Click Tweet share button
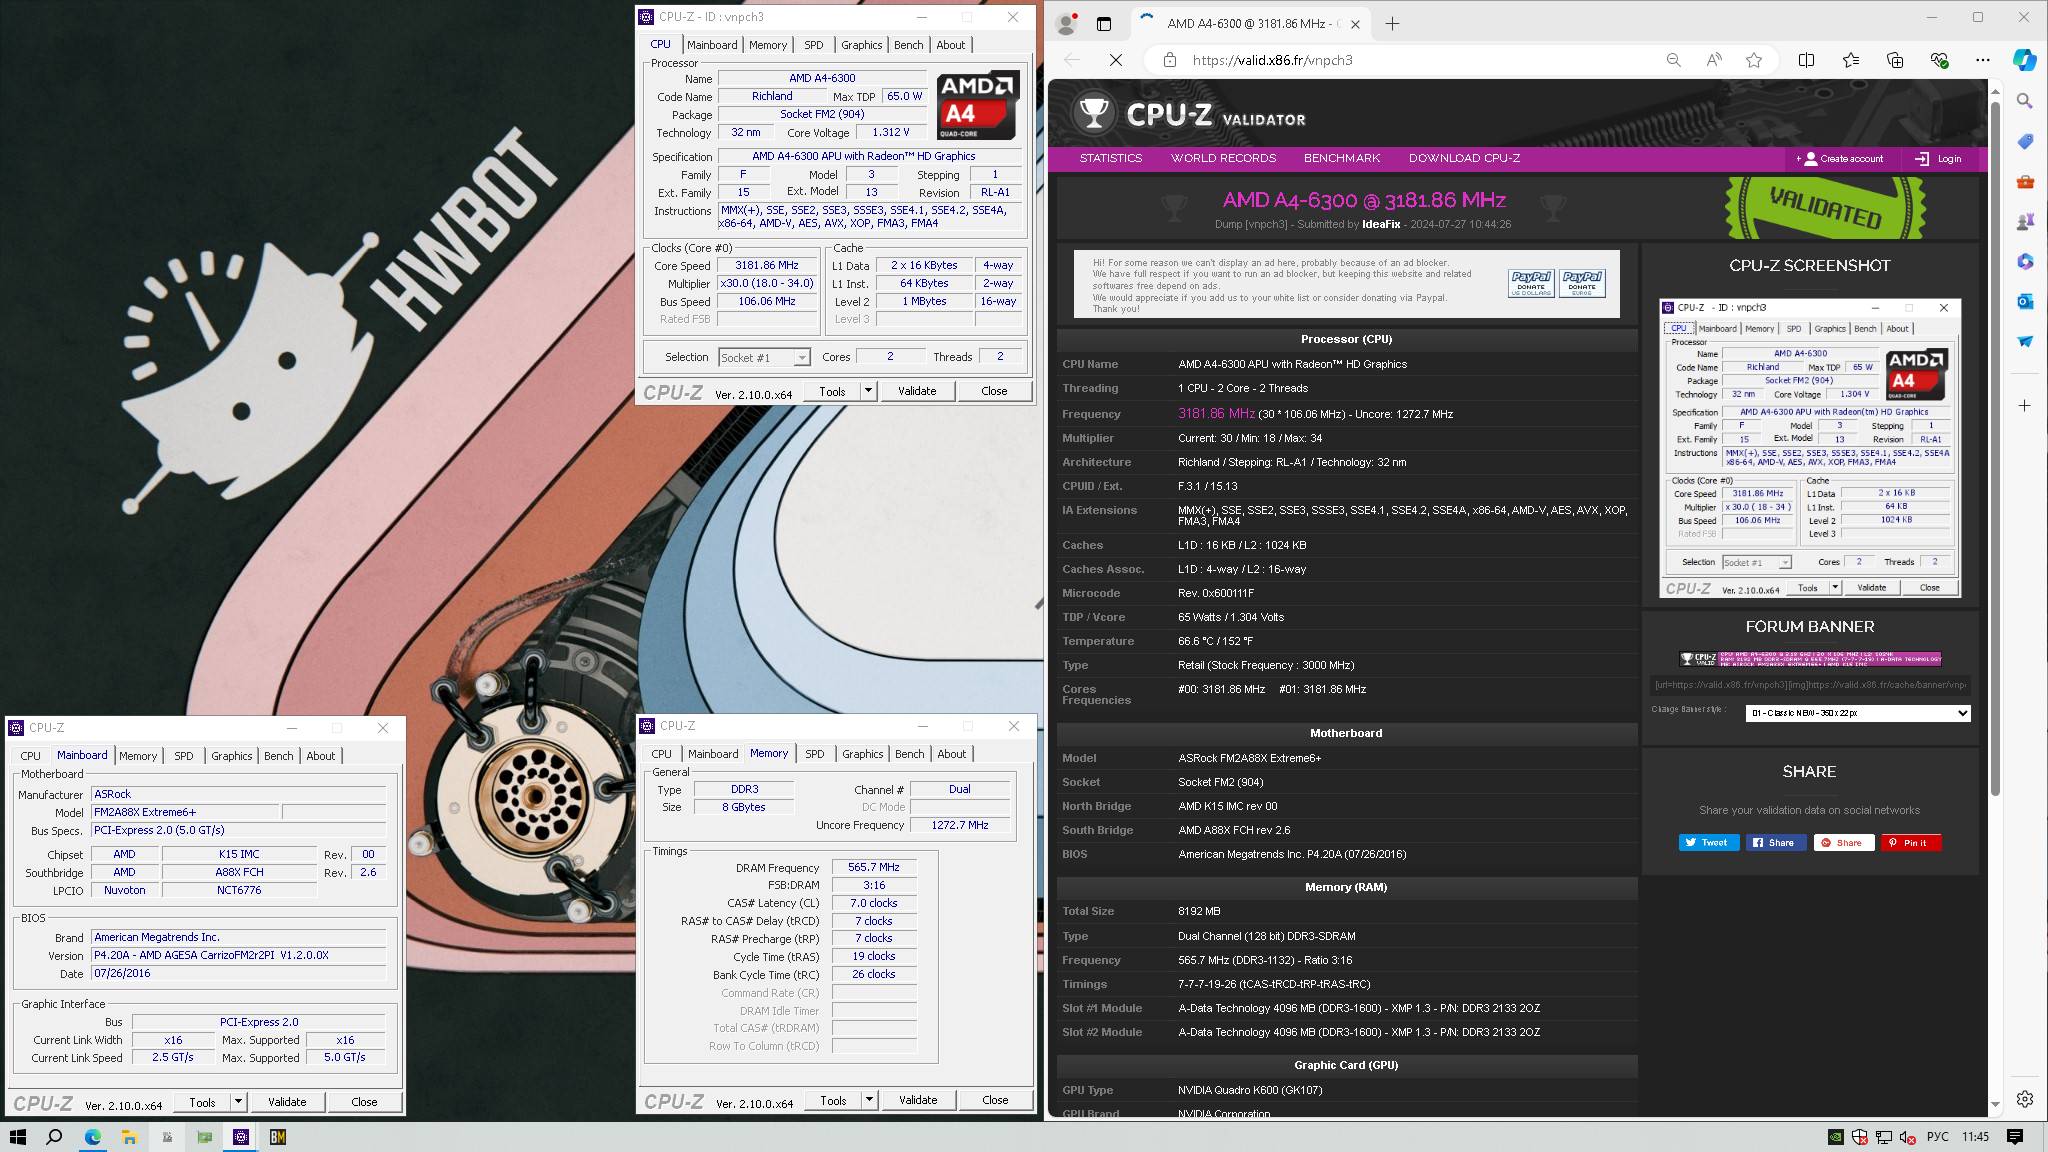The width and height of the screenshot is (2048, 1152). (1708, 842)
